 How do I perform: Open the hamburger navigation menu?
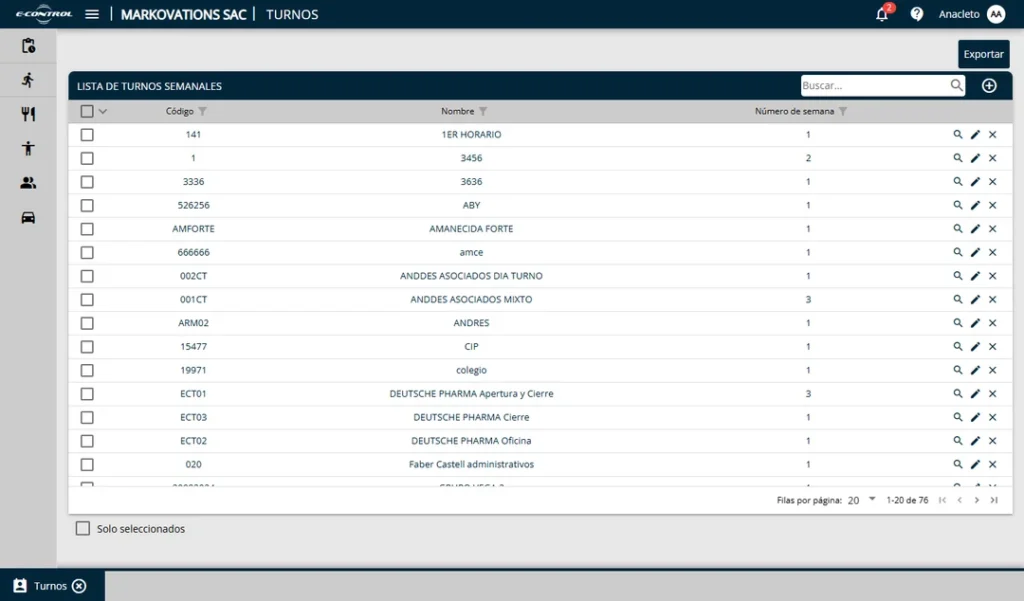coord(92,14)
